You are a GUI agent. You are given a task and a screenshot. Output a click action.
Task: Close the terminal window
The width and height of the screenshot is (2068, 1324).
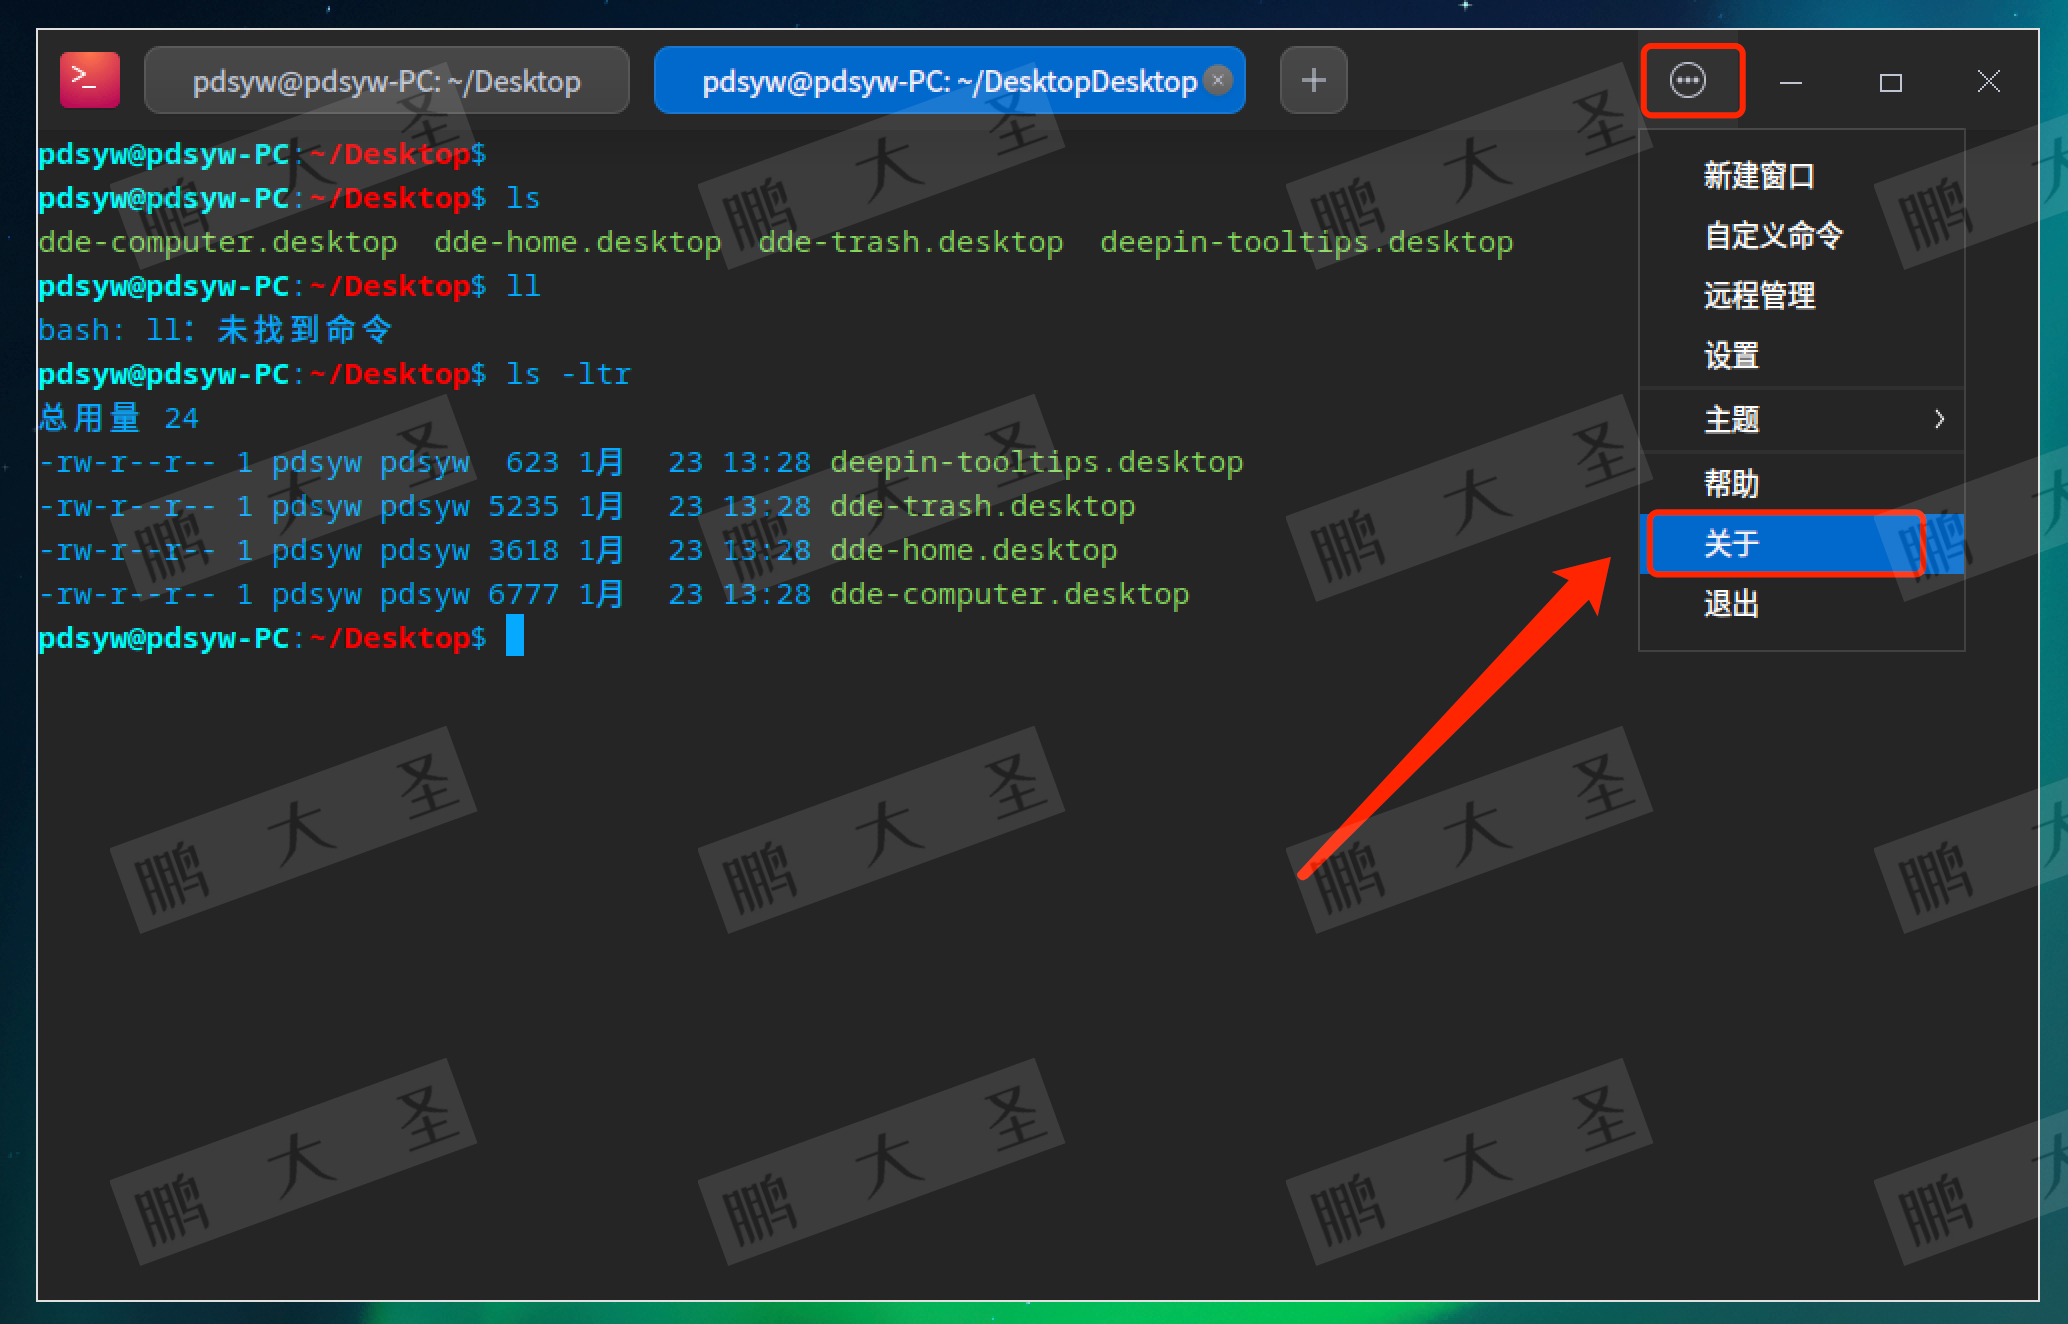[1988, 81]
